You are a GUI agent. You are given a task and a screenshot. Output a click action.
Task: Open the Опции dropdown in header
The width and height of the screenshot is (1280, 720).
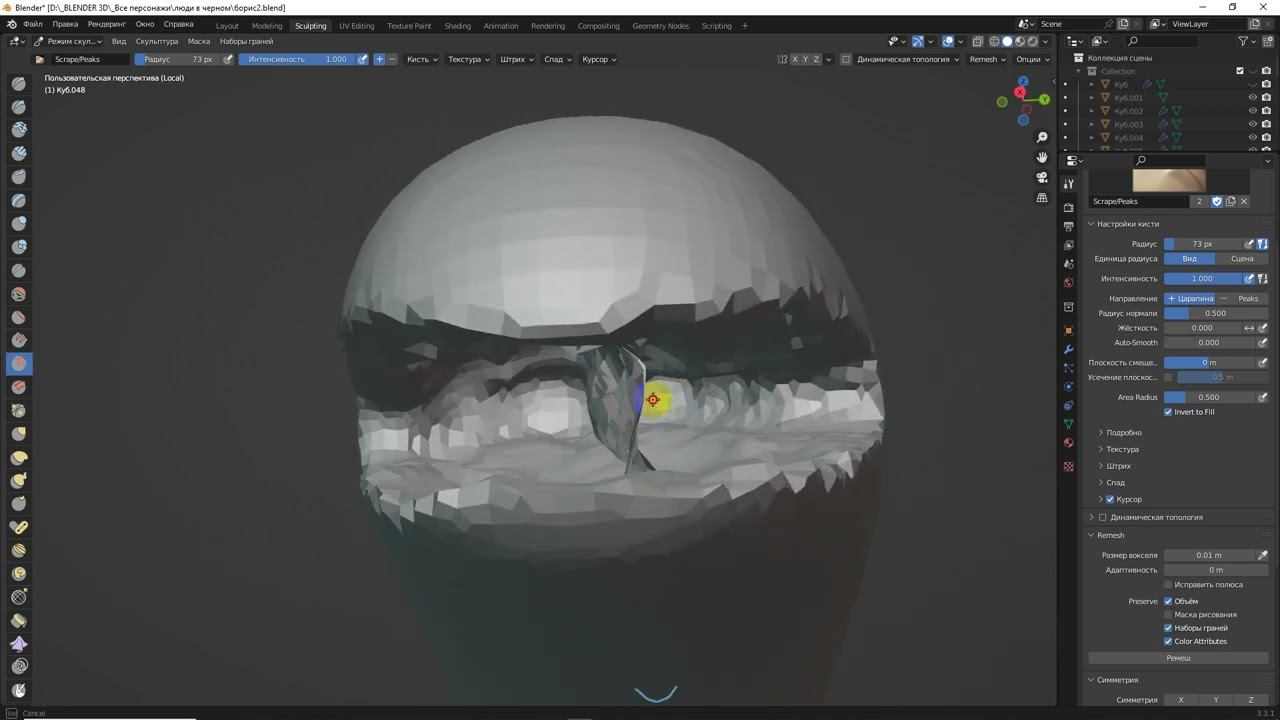1033,59
